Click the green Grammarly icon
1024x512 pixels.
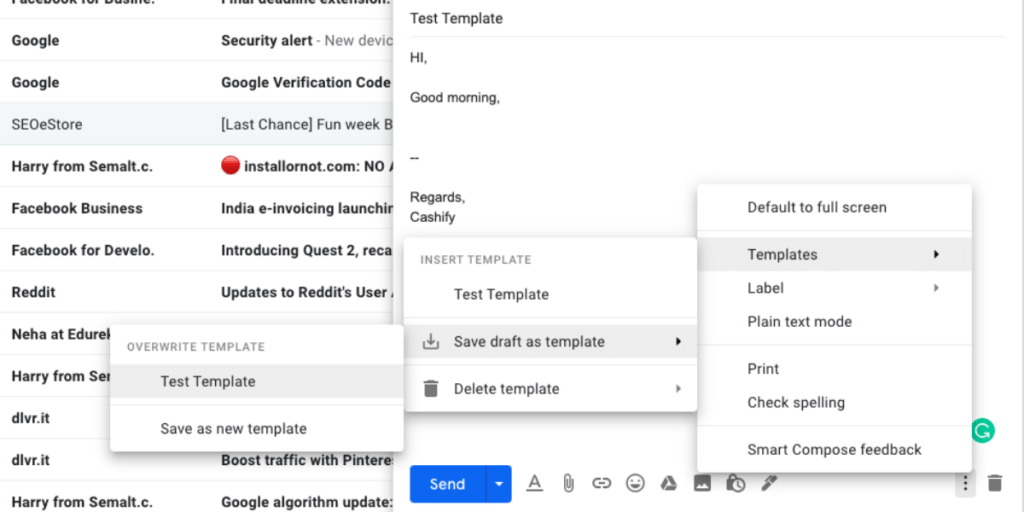(983, 430)
